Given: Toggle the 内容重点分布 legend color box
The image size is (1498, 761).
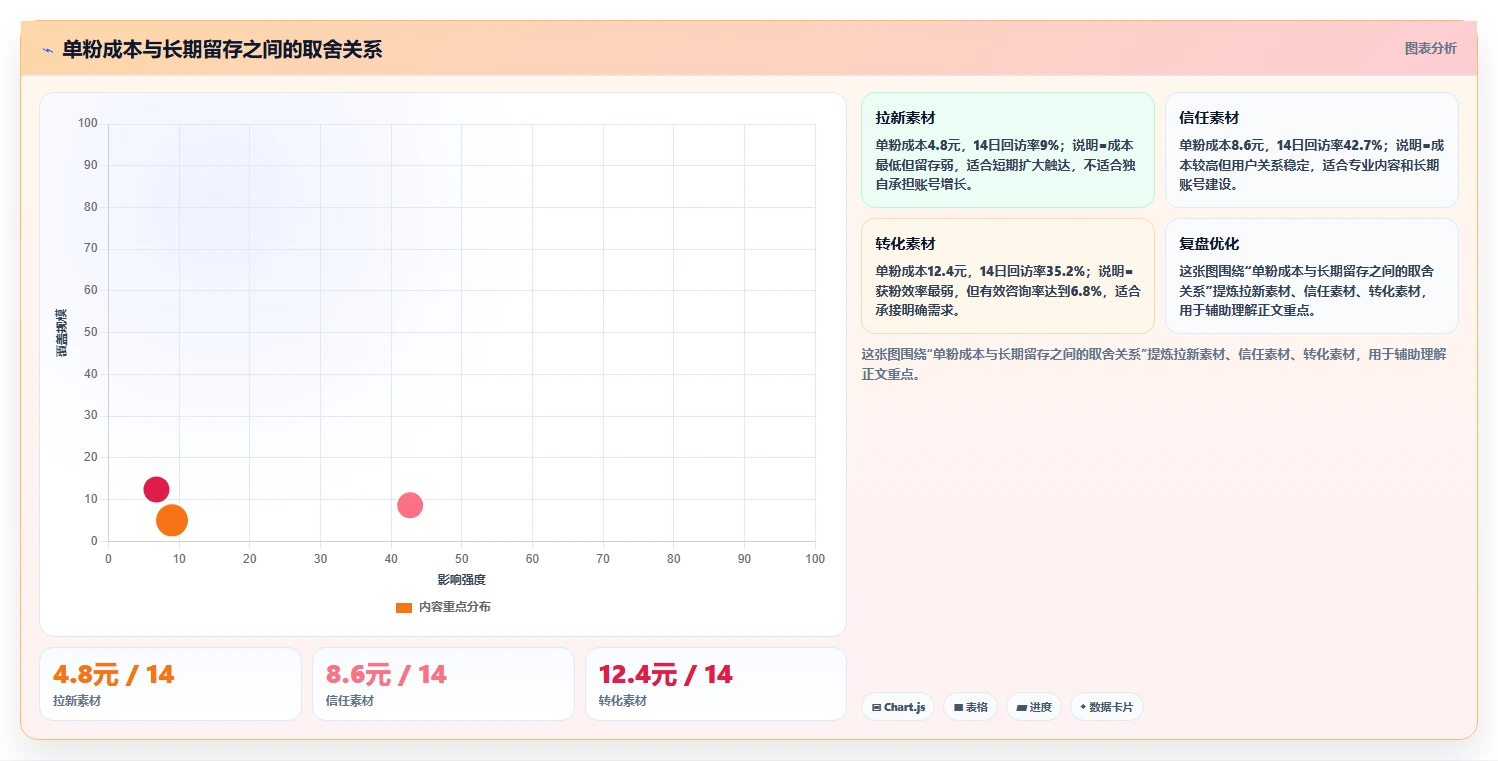Looking at the screenshot, I should 404,607.
